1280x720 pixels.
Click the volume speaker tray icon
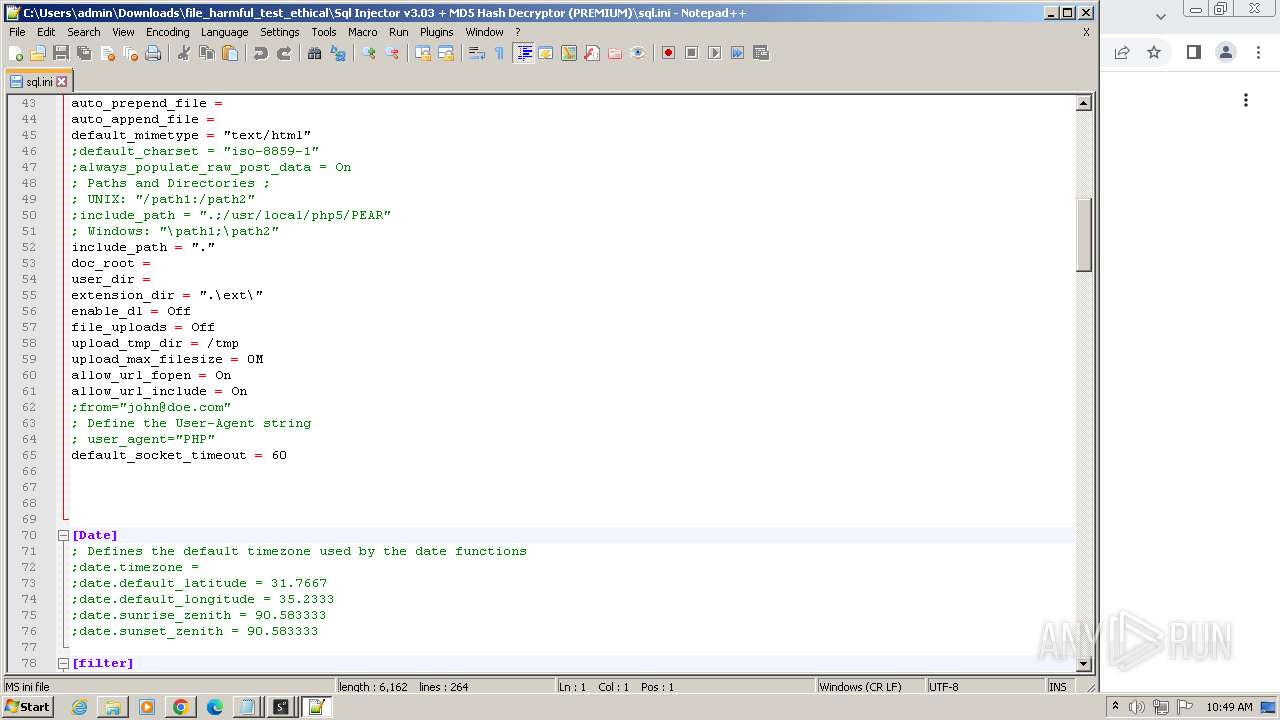pyautogui.click(x=1137, y=707)
